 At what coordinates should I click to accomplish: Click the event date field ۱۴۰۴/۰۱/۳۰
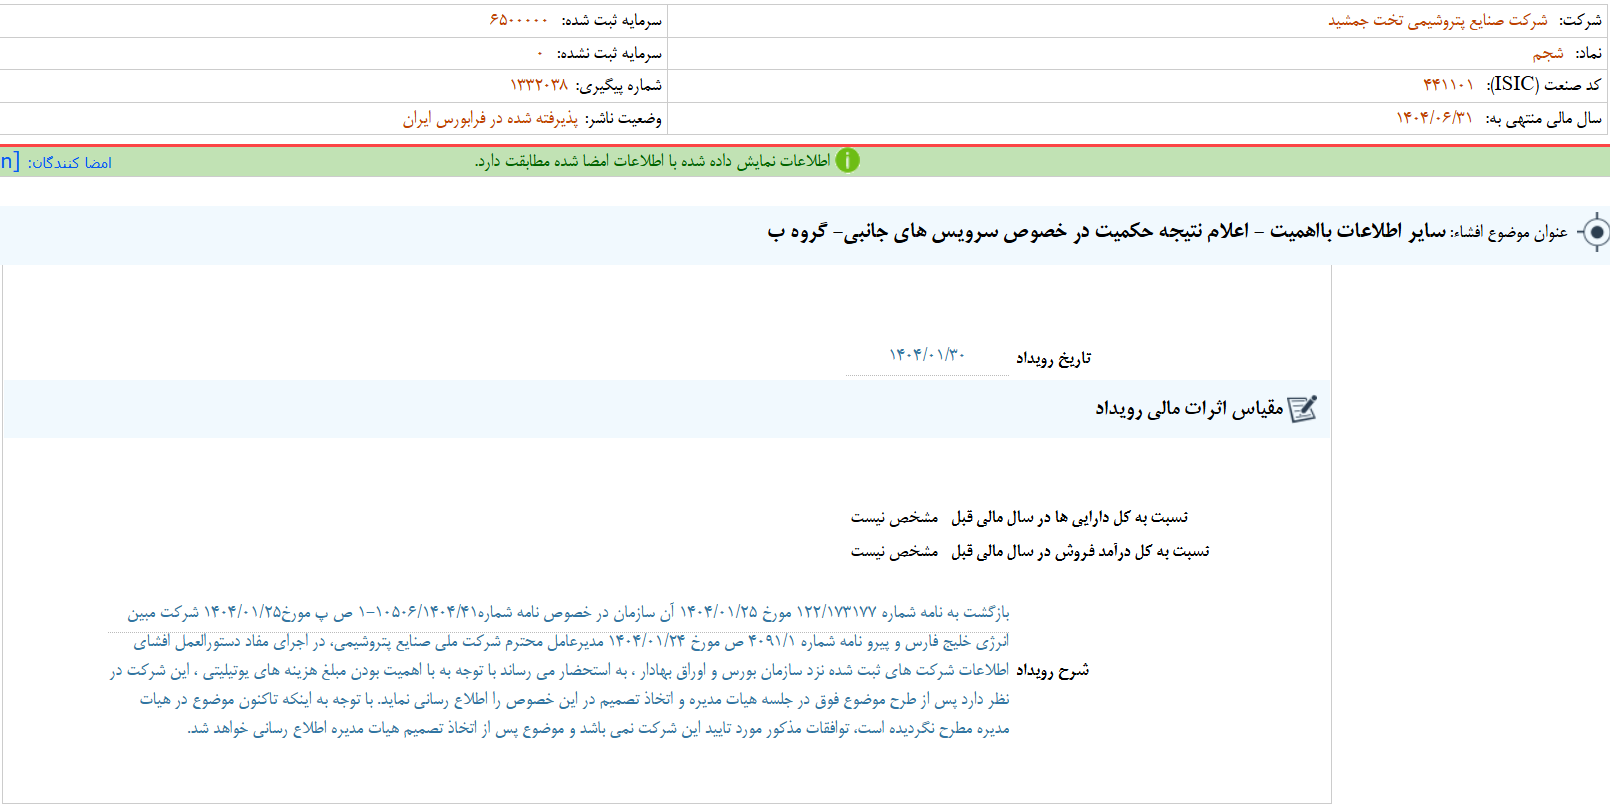927,356
